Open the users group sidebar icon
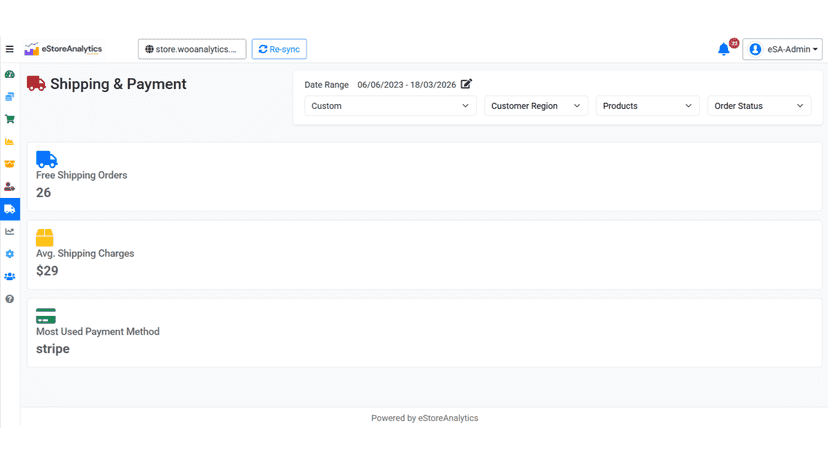 point(10,276)
